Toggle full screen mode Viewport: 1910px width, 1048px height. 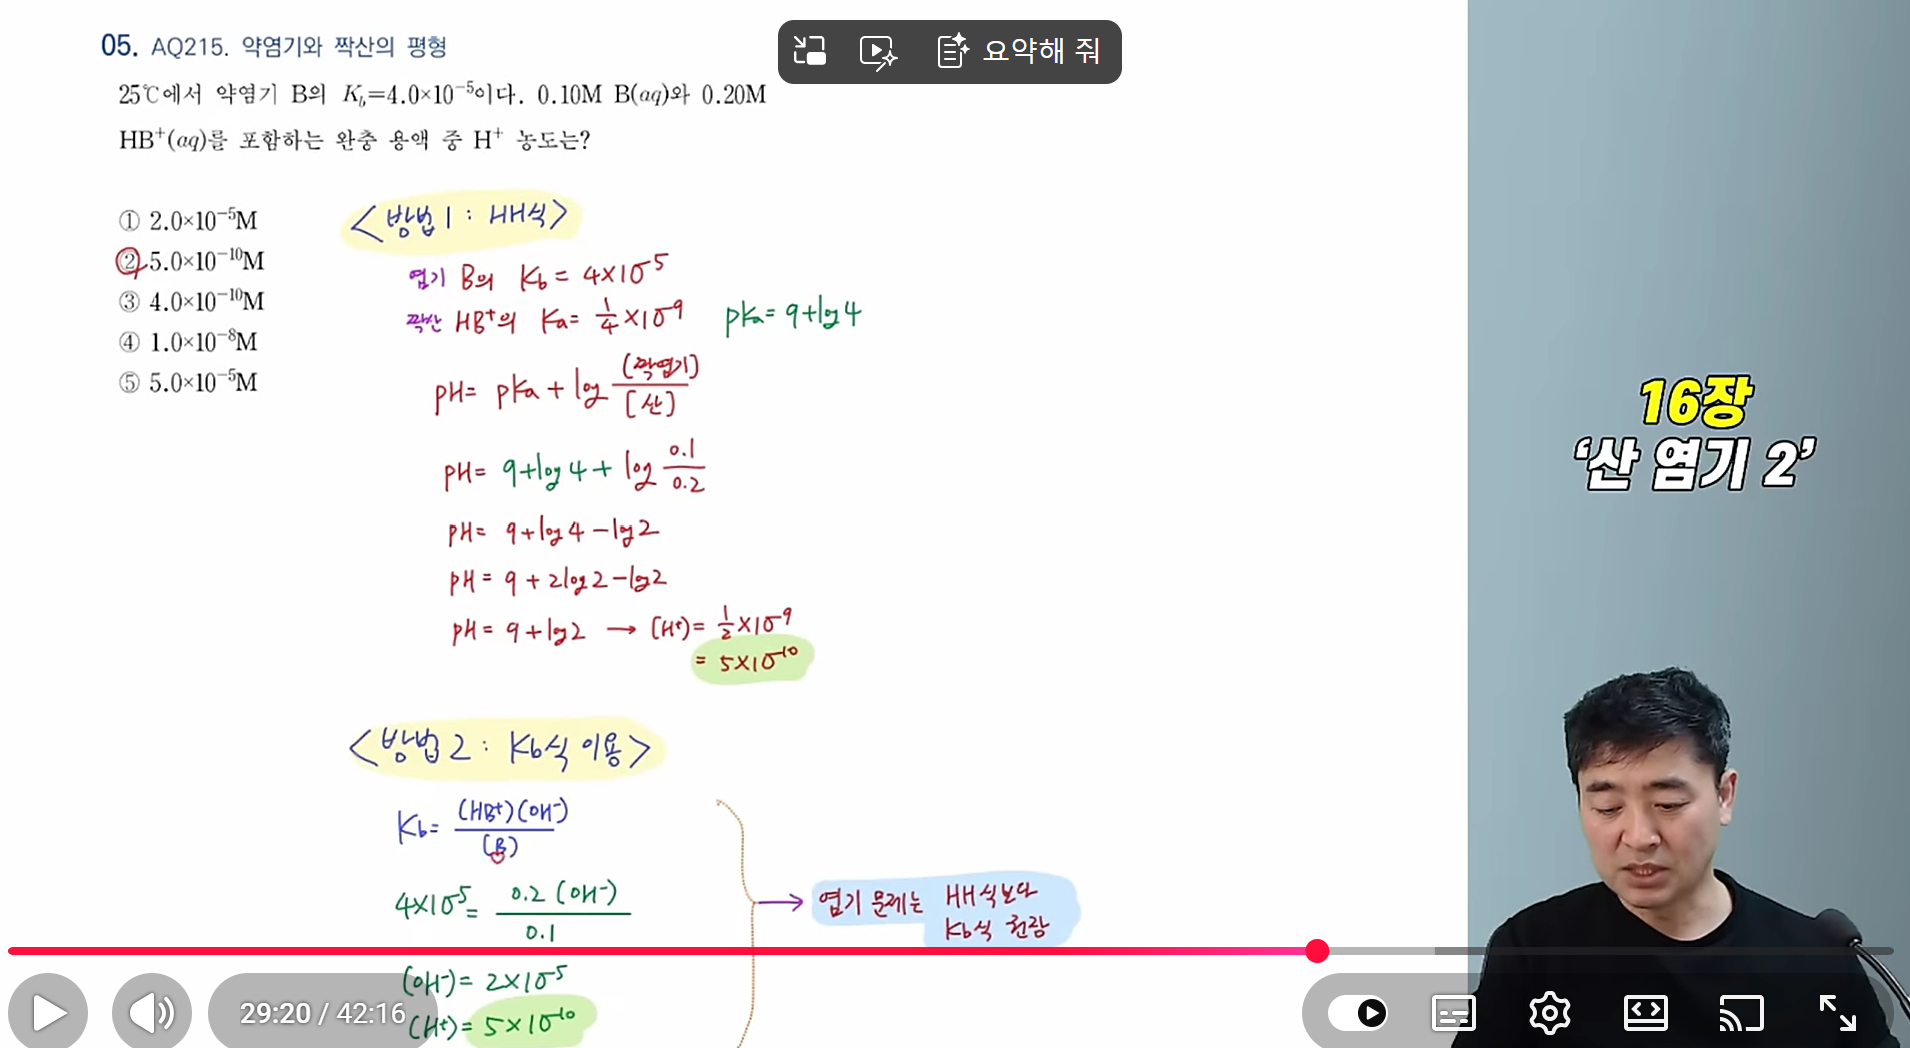coord(1837,1013)
